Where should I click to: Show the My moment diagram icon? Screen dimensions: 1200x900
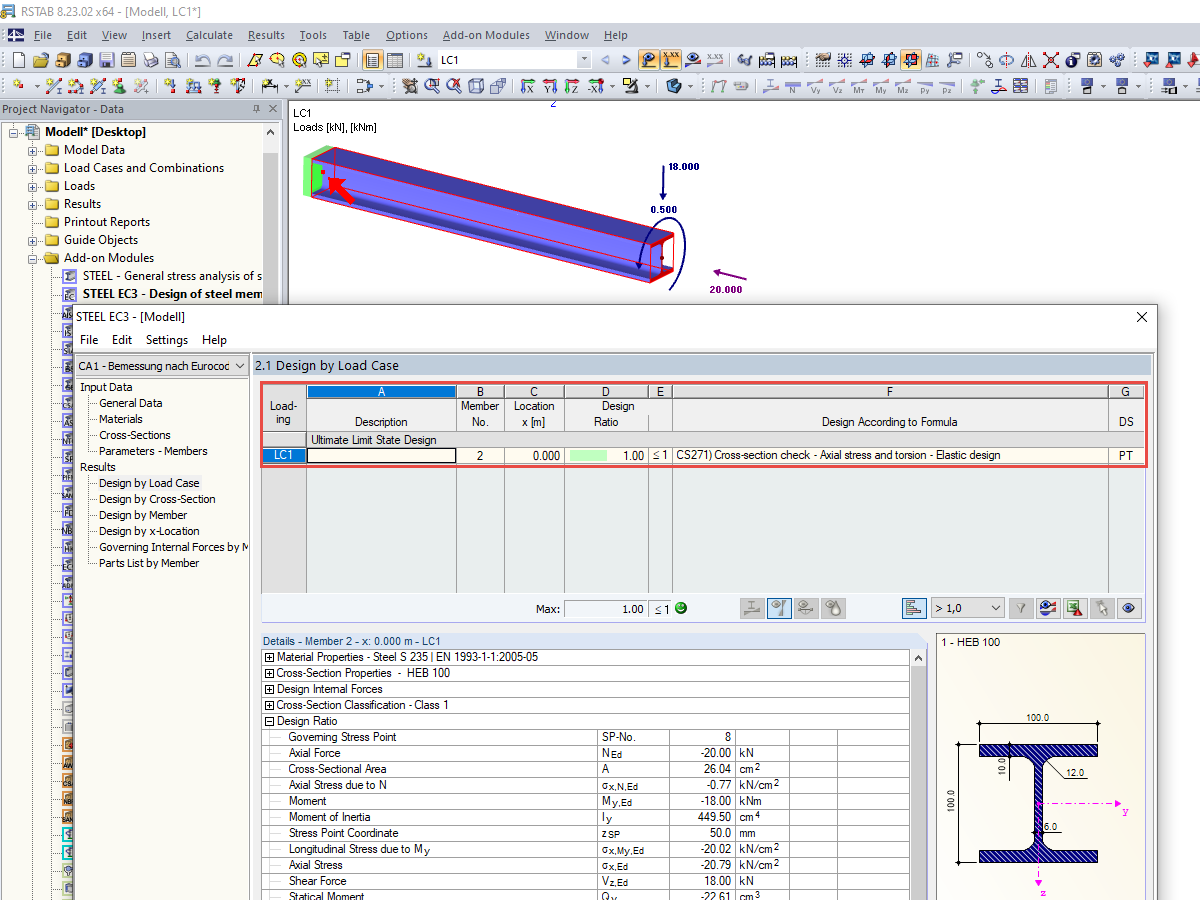[880, 85]
